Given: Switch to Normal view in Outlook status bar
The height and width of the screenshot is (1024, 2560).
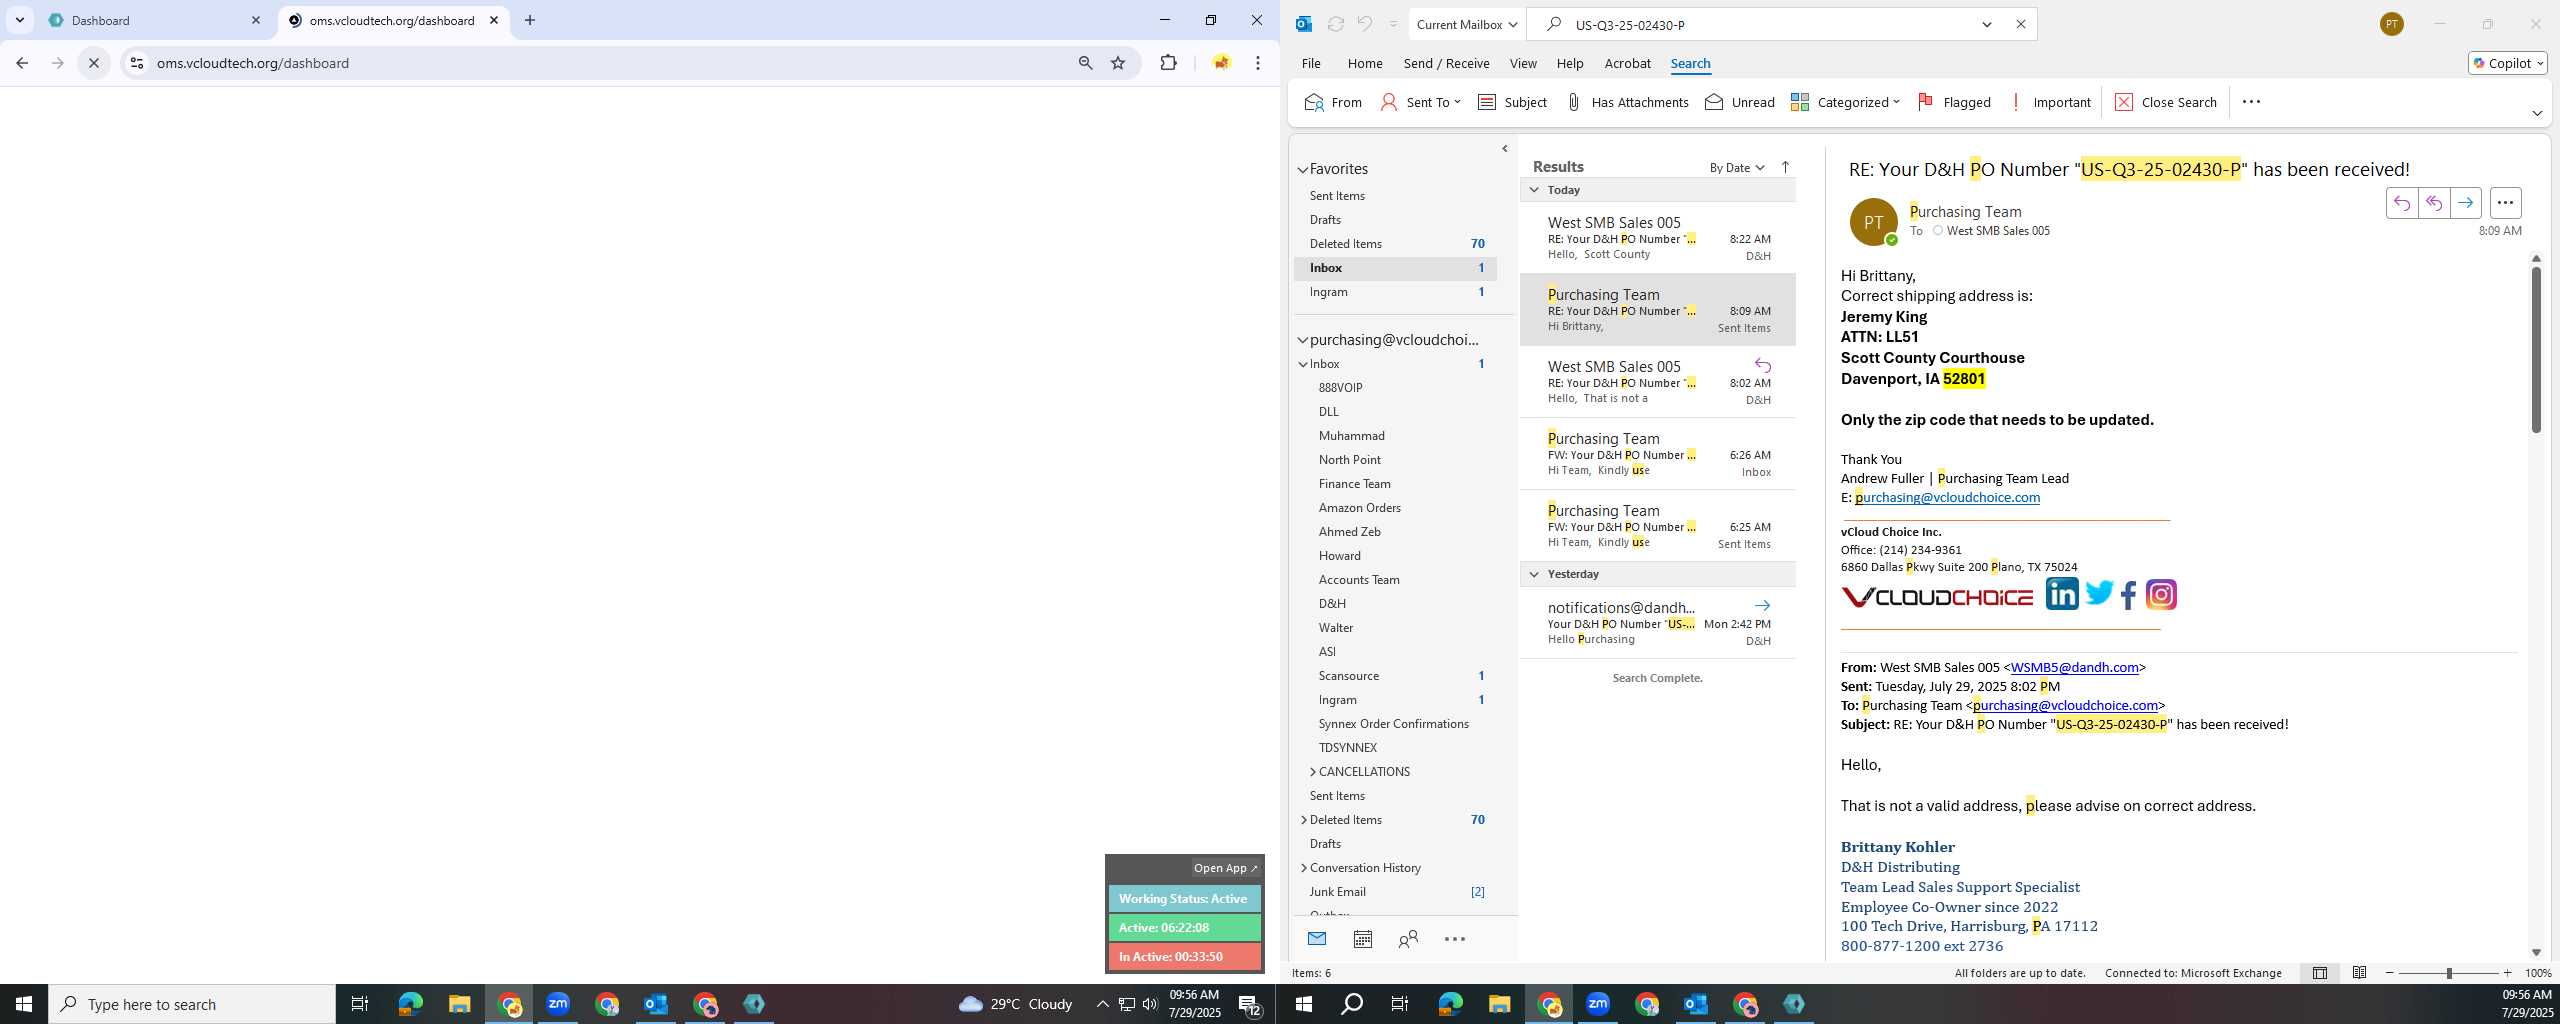Looking at the screenshot, I should point(2319,973).
